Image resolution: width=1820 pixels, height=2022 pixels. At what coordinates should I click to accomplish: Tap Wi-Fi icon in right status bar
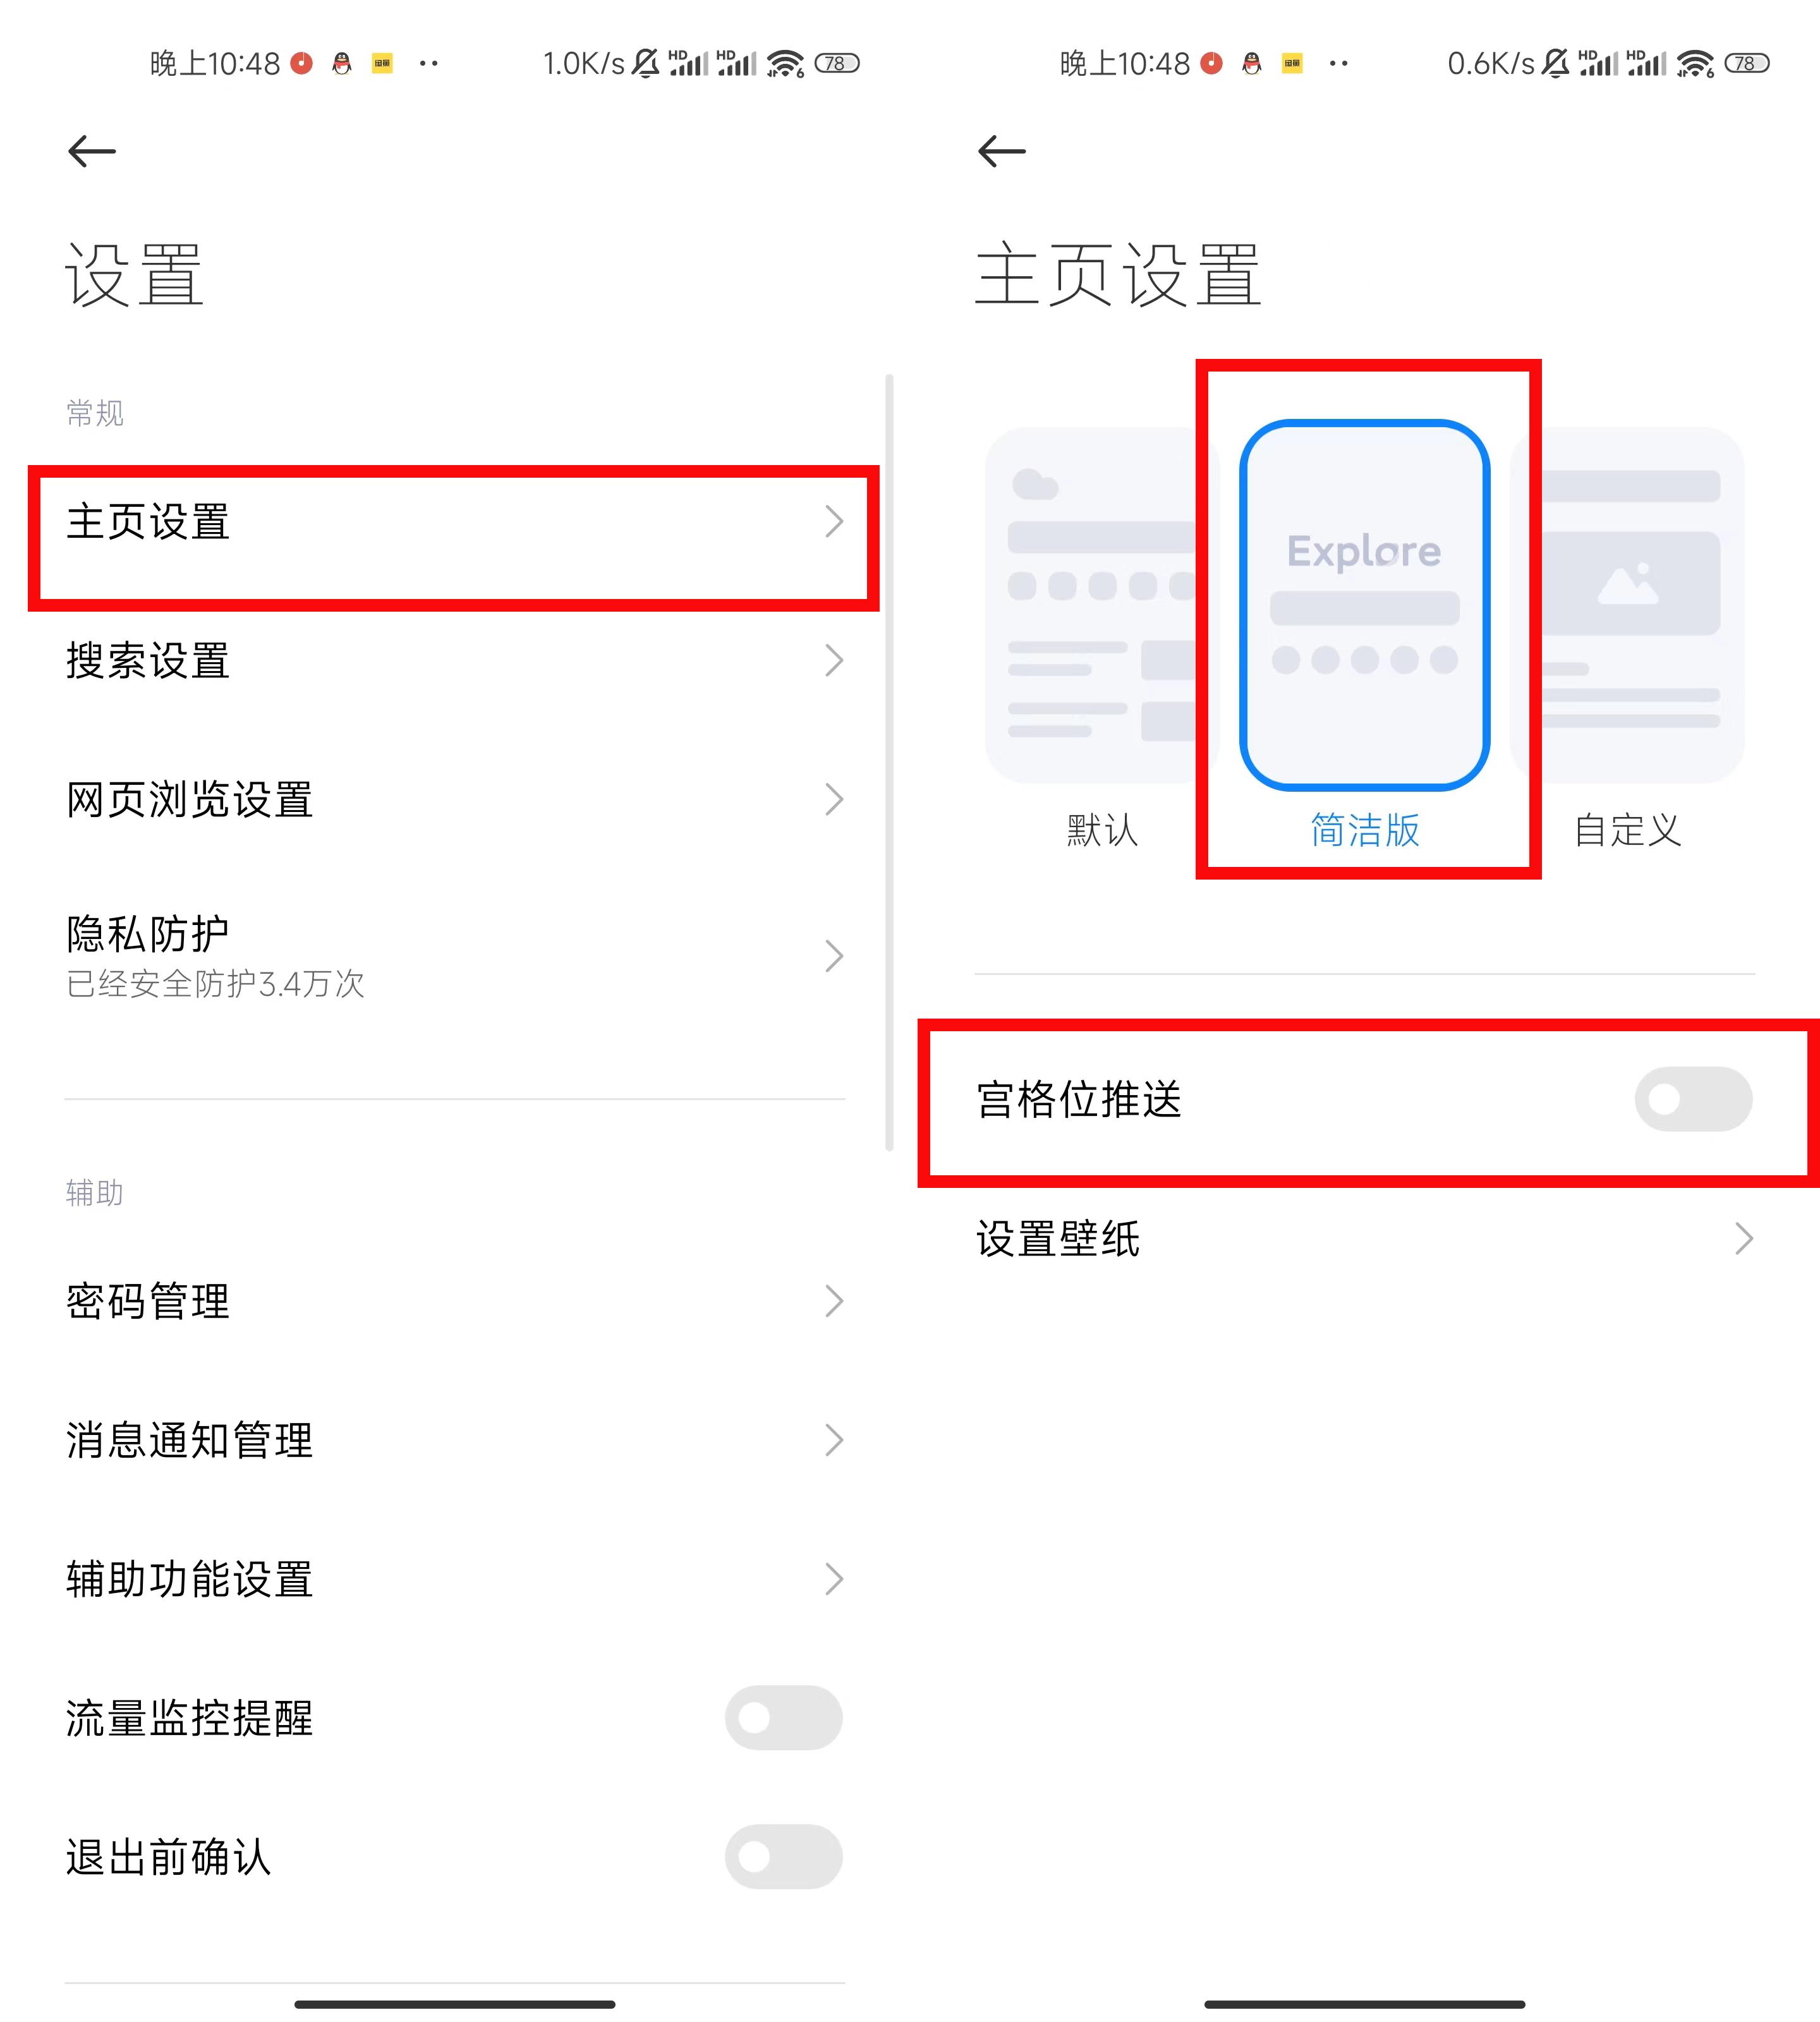(x=1696, y=64)
